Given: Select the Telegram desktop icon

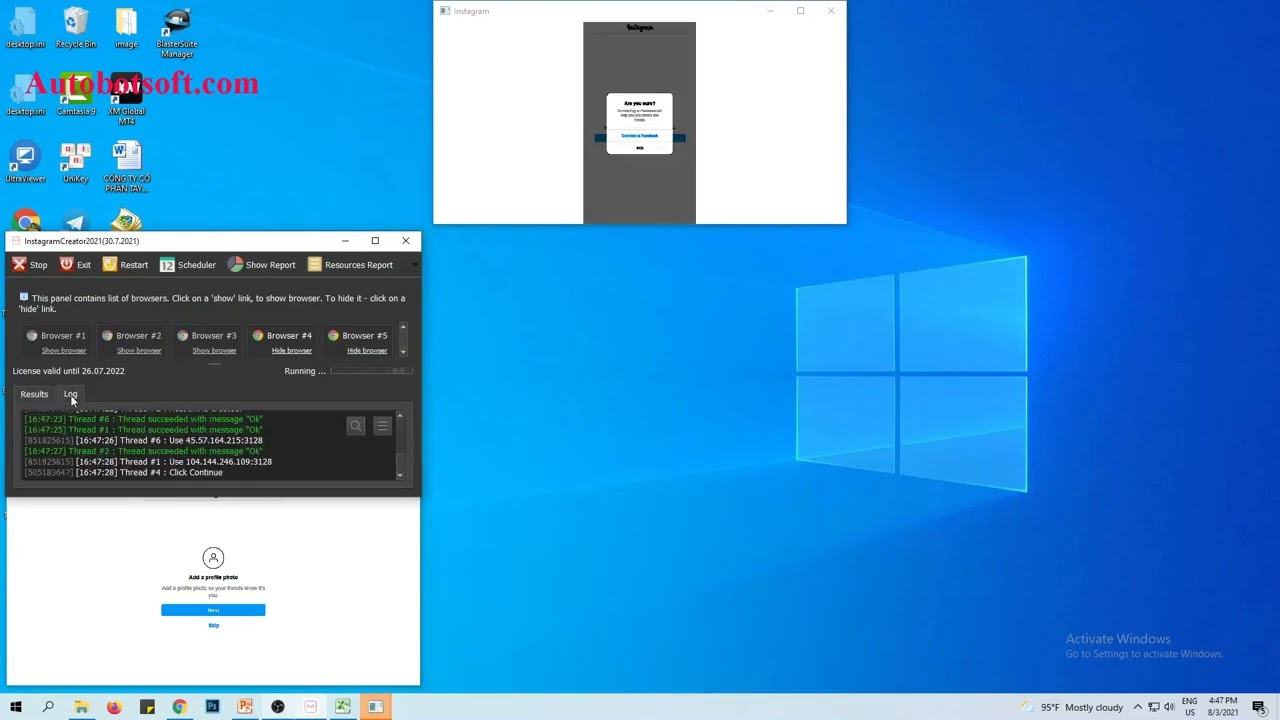Looking at the screenshot, I should pos(76,221).
